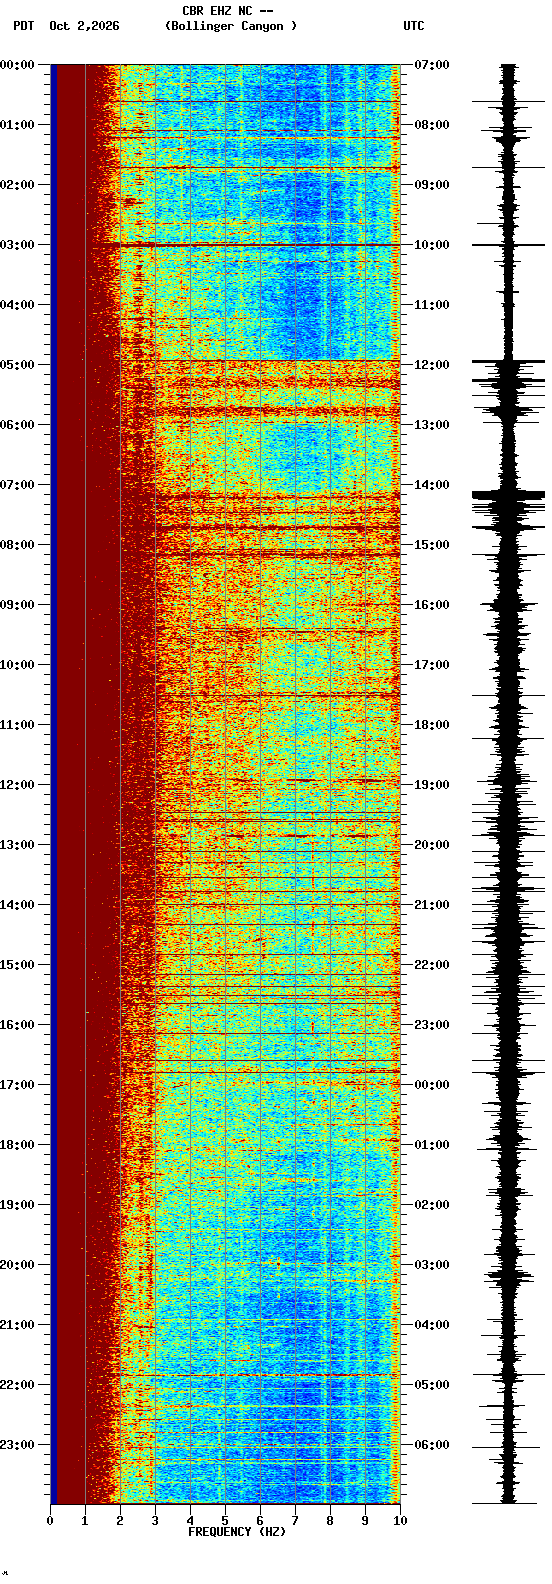Select the 07:00 PDT time label
Screen dimensions: 552x1584
click(x=17, y=485)
